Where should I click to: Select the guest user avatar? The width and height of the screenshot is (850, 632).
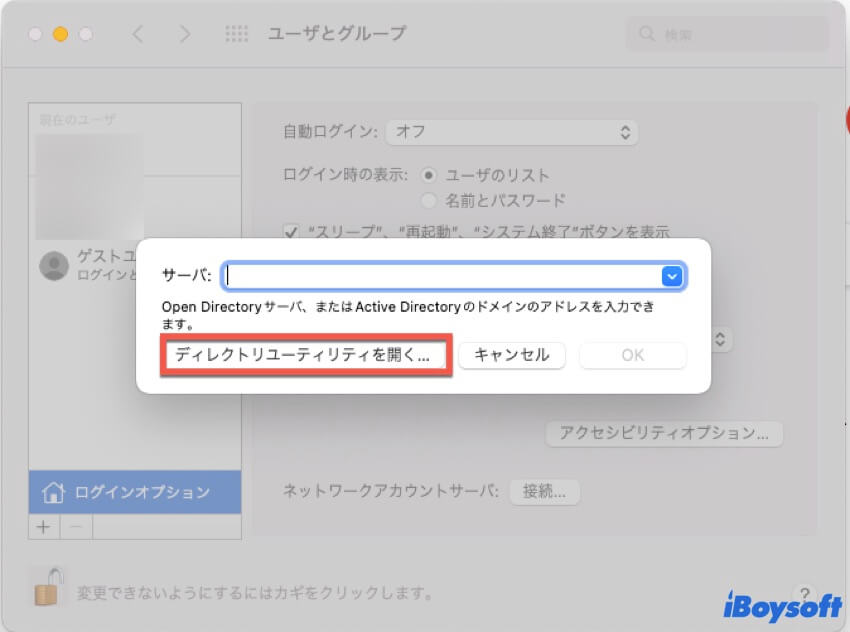click(x=53, y=265)
